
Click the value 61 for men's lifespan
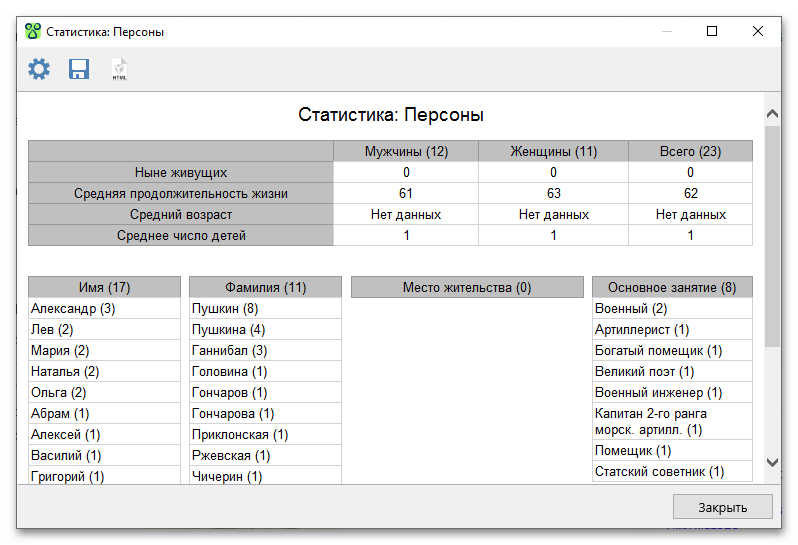point(406,193)
